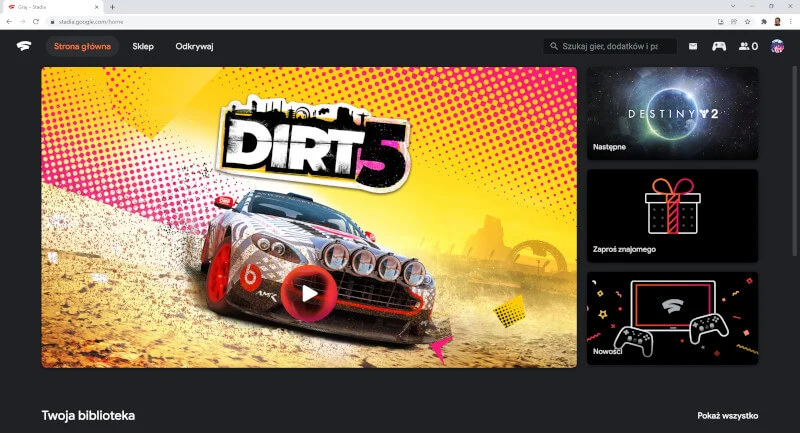Open the controller icon in Stadia header
800x433 pixels.
pos(719,46)
